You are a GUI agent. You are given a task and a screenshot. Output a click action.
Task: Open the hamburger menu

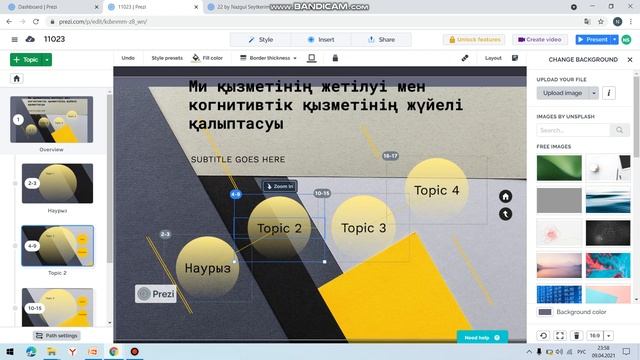click(15, 40)
